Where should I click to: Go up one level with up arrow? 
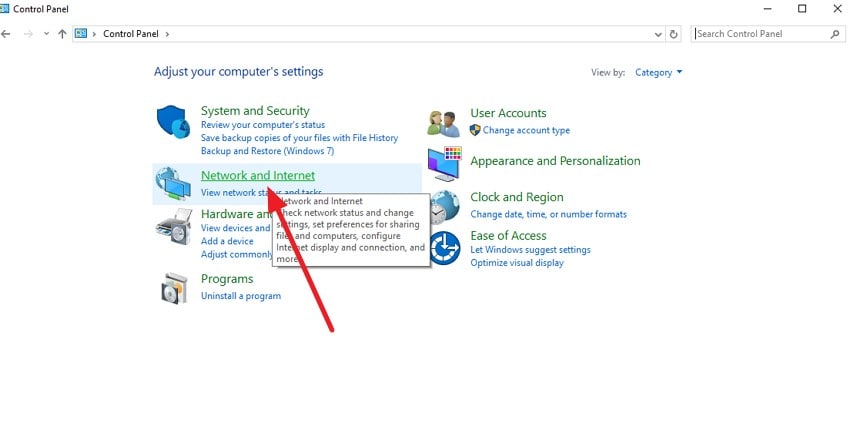point(62,34)
